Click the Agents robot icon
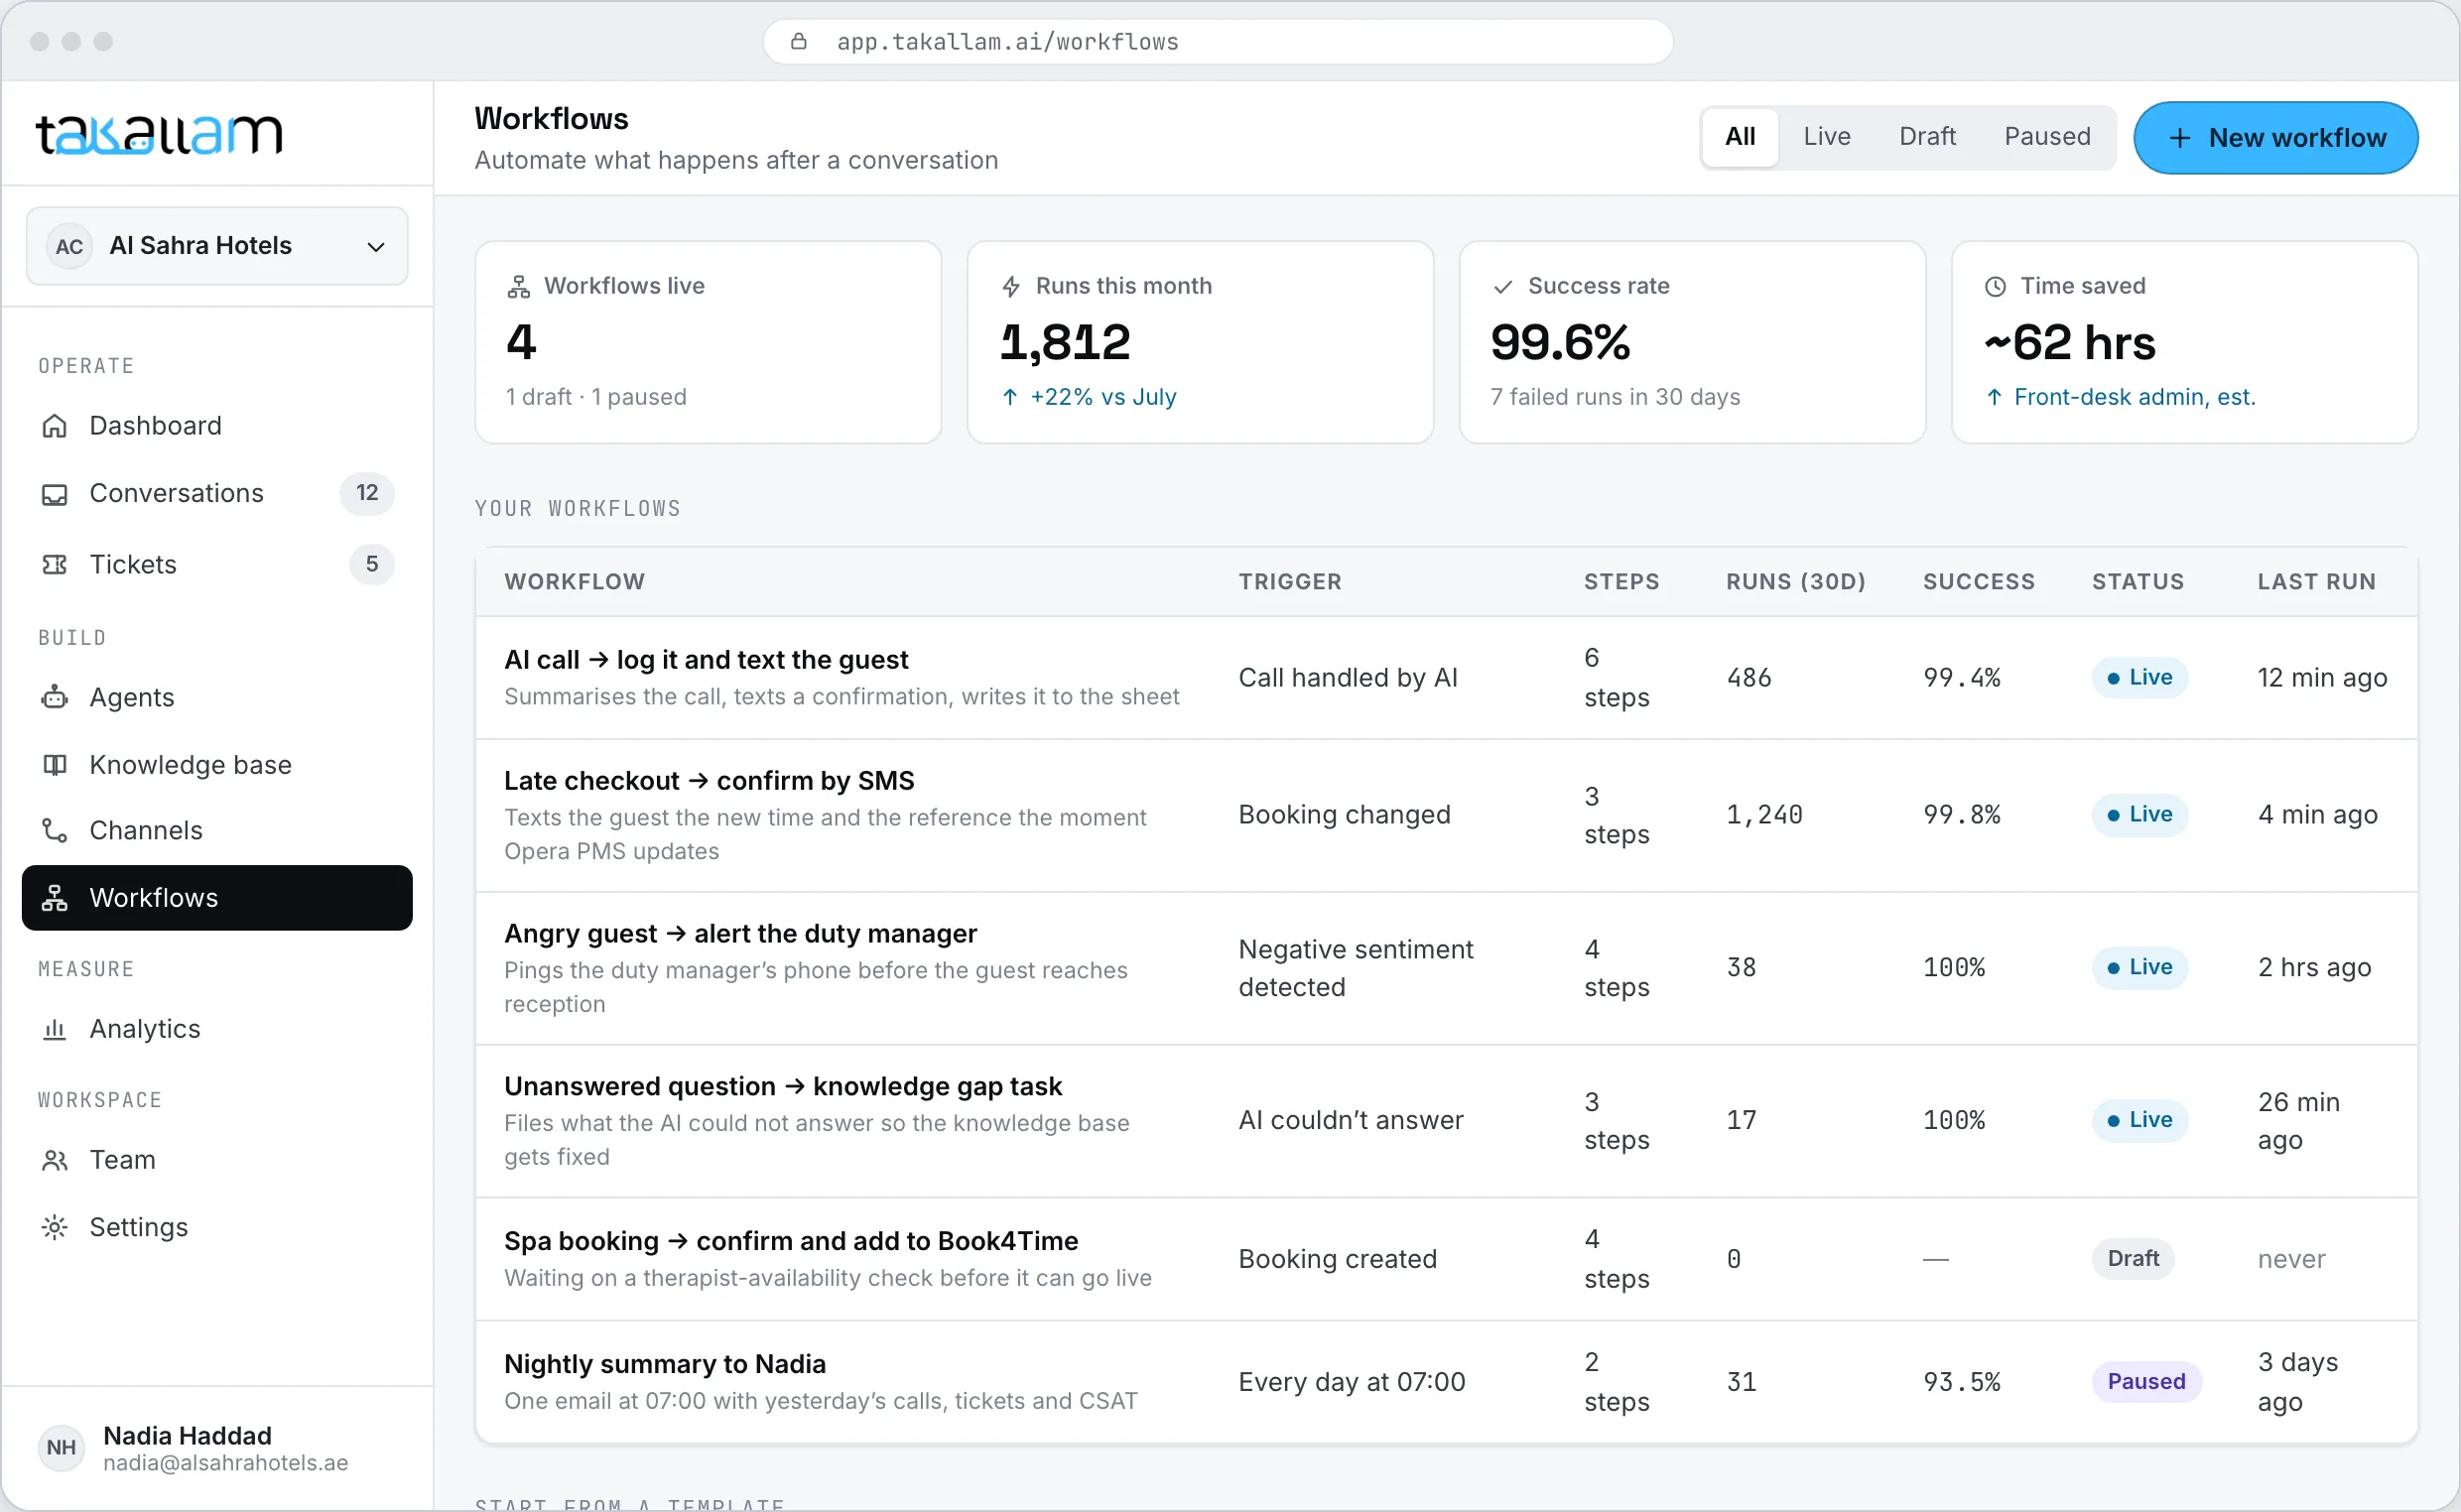The width and height of the screenshot is (2461, 1512). pos(54,698)
